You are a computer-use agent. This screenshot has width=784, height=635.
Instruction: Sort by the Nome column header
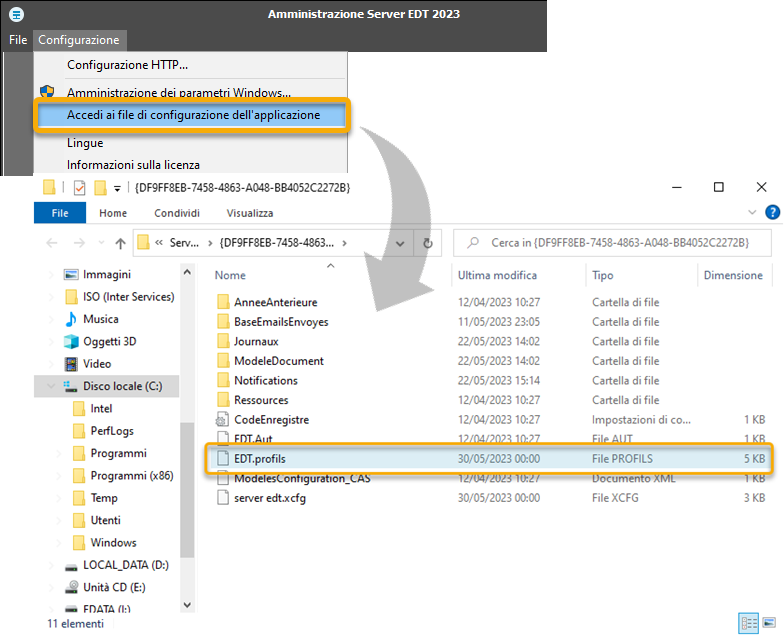(230, 275)
